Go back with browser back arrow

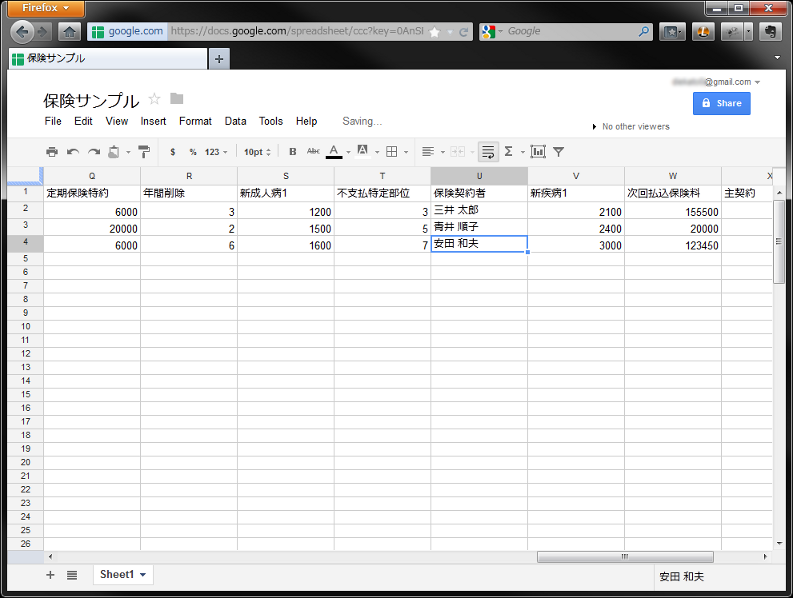tap(22, 32)
